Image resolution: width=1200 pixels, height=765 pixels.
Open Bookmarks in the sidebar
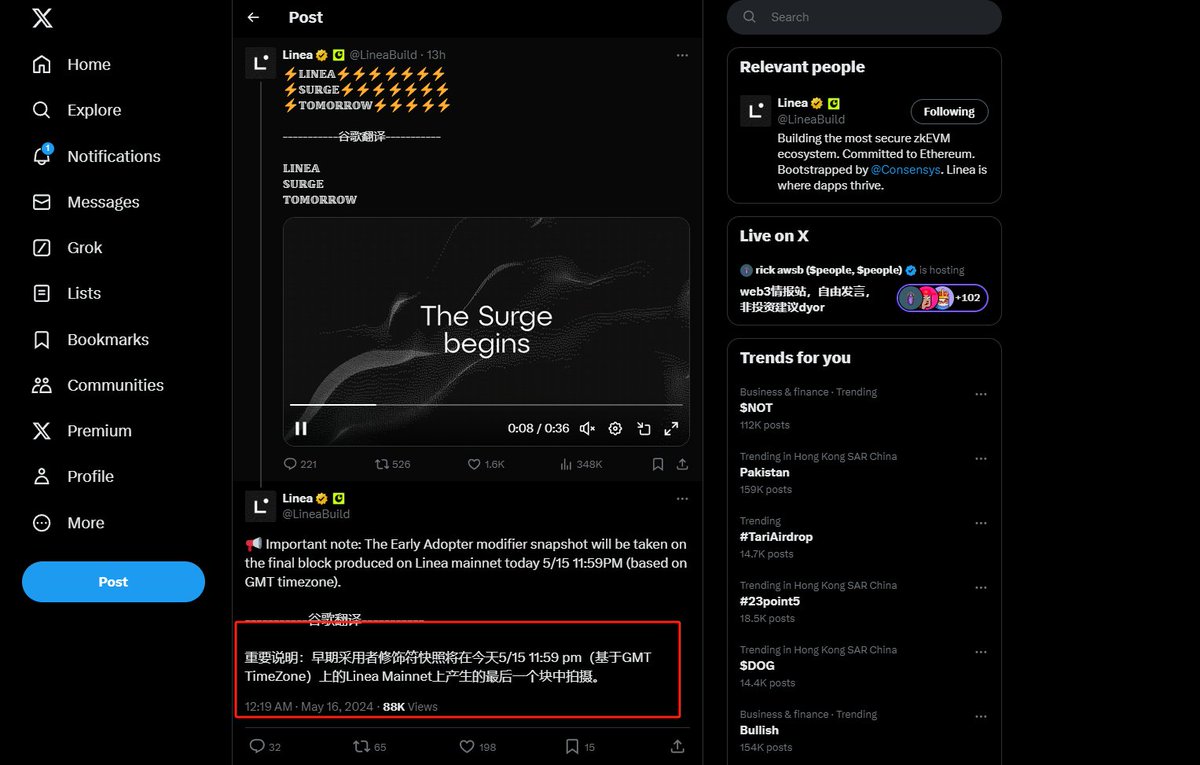click(x=91, y=340)
